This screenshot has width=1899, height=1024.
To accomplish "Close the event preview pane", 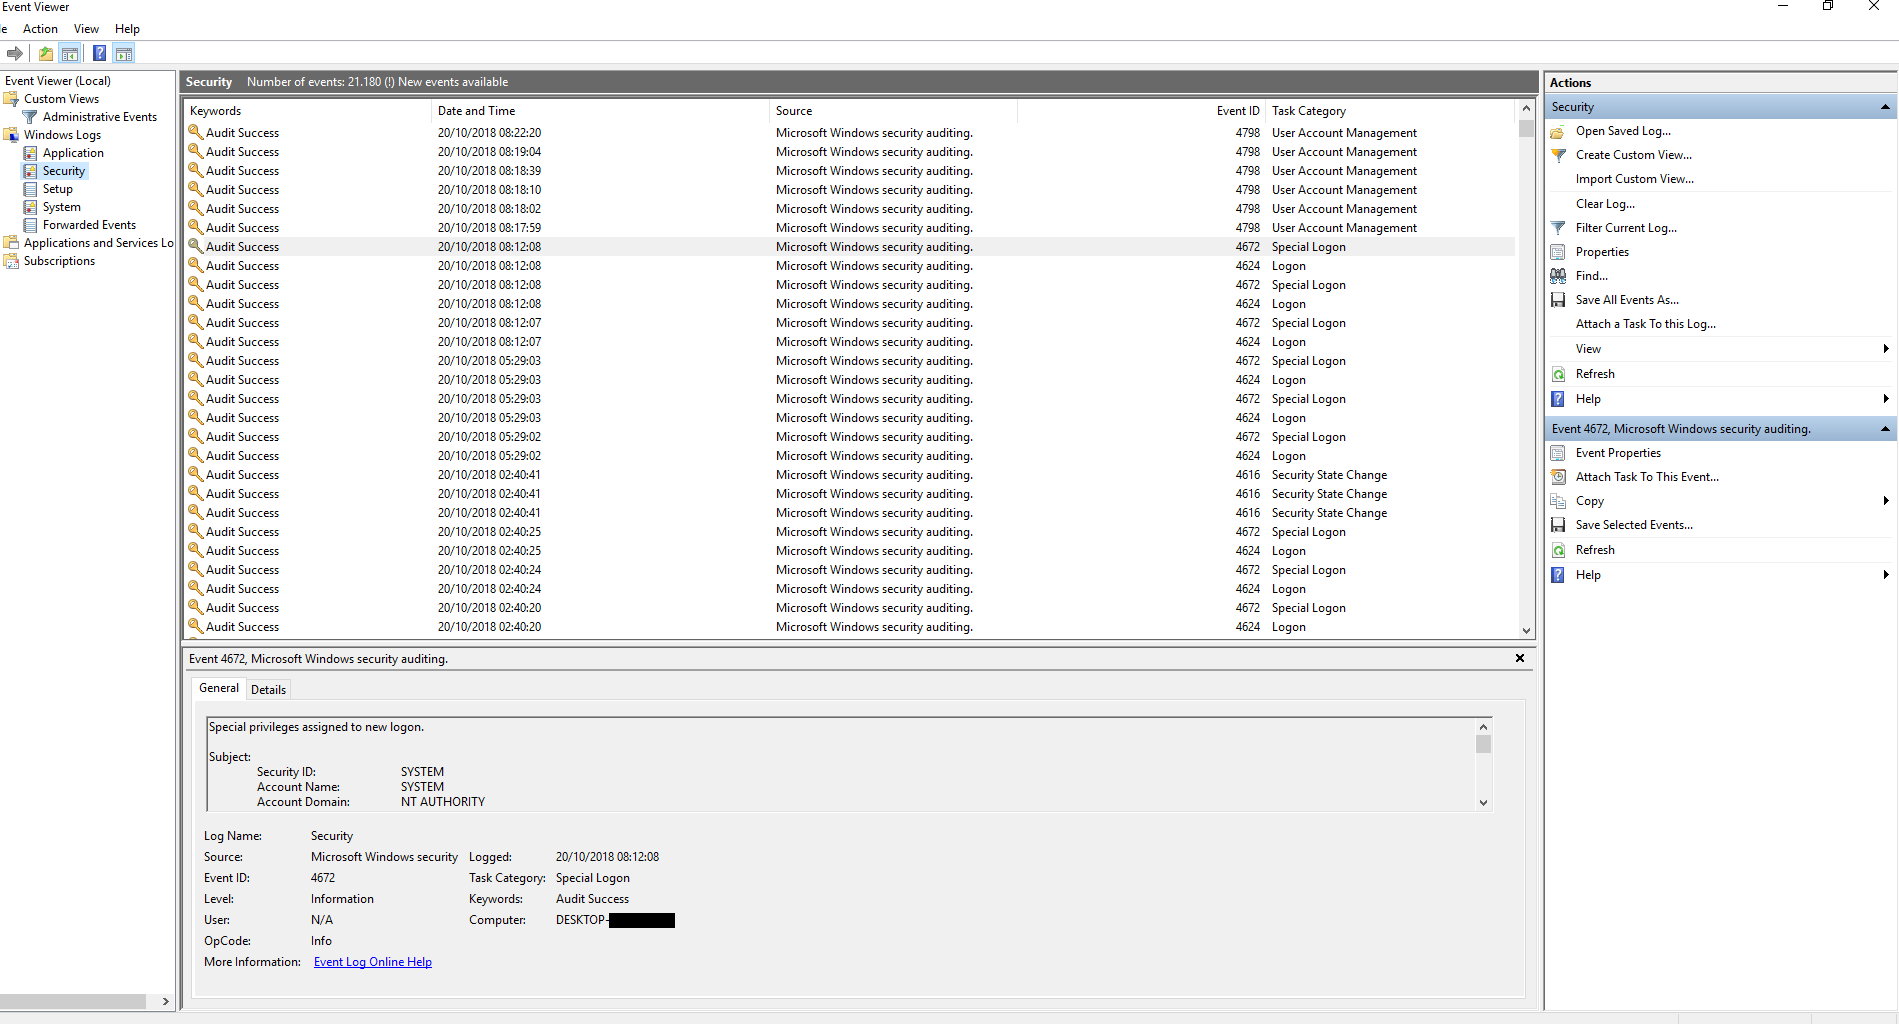I will (1519, 658).
